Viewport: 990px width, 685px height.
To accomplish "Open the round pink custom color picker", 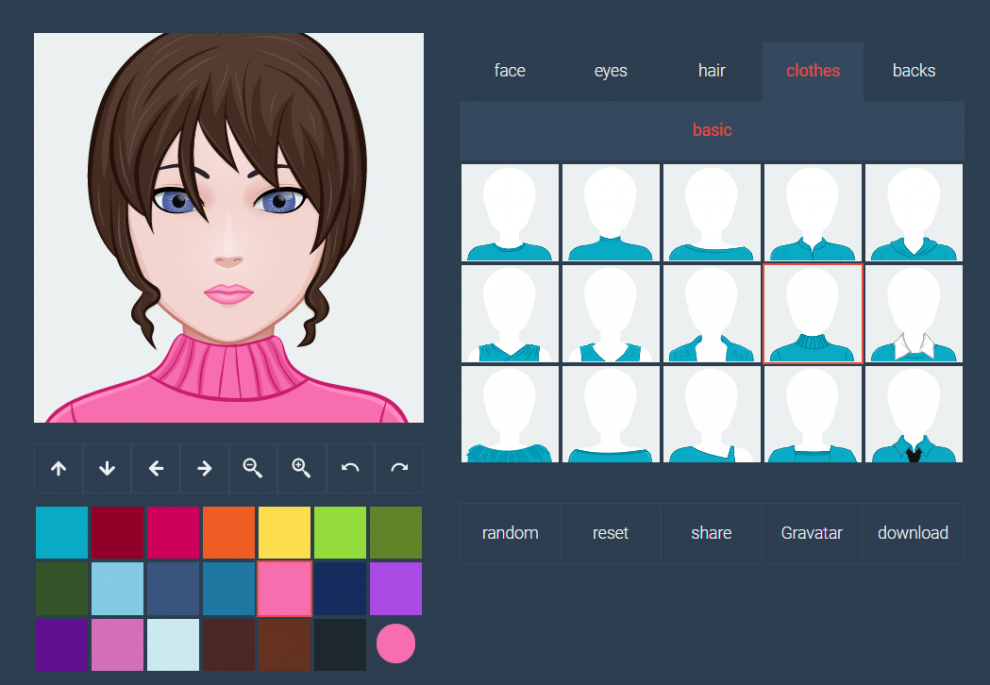I will coord(396,644).
